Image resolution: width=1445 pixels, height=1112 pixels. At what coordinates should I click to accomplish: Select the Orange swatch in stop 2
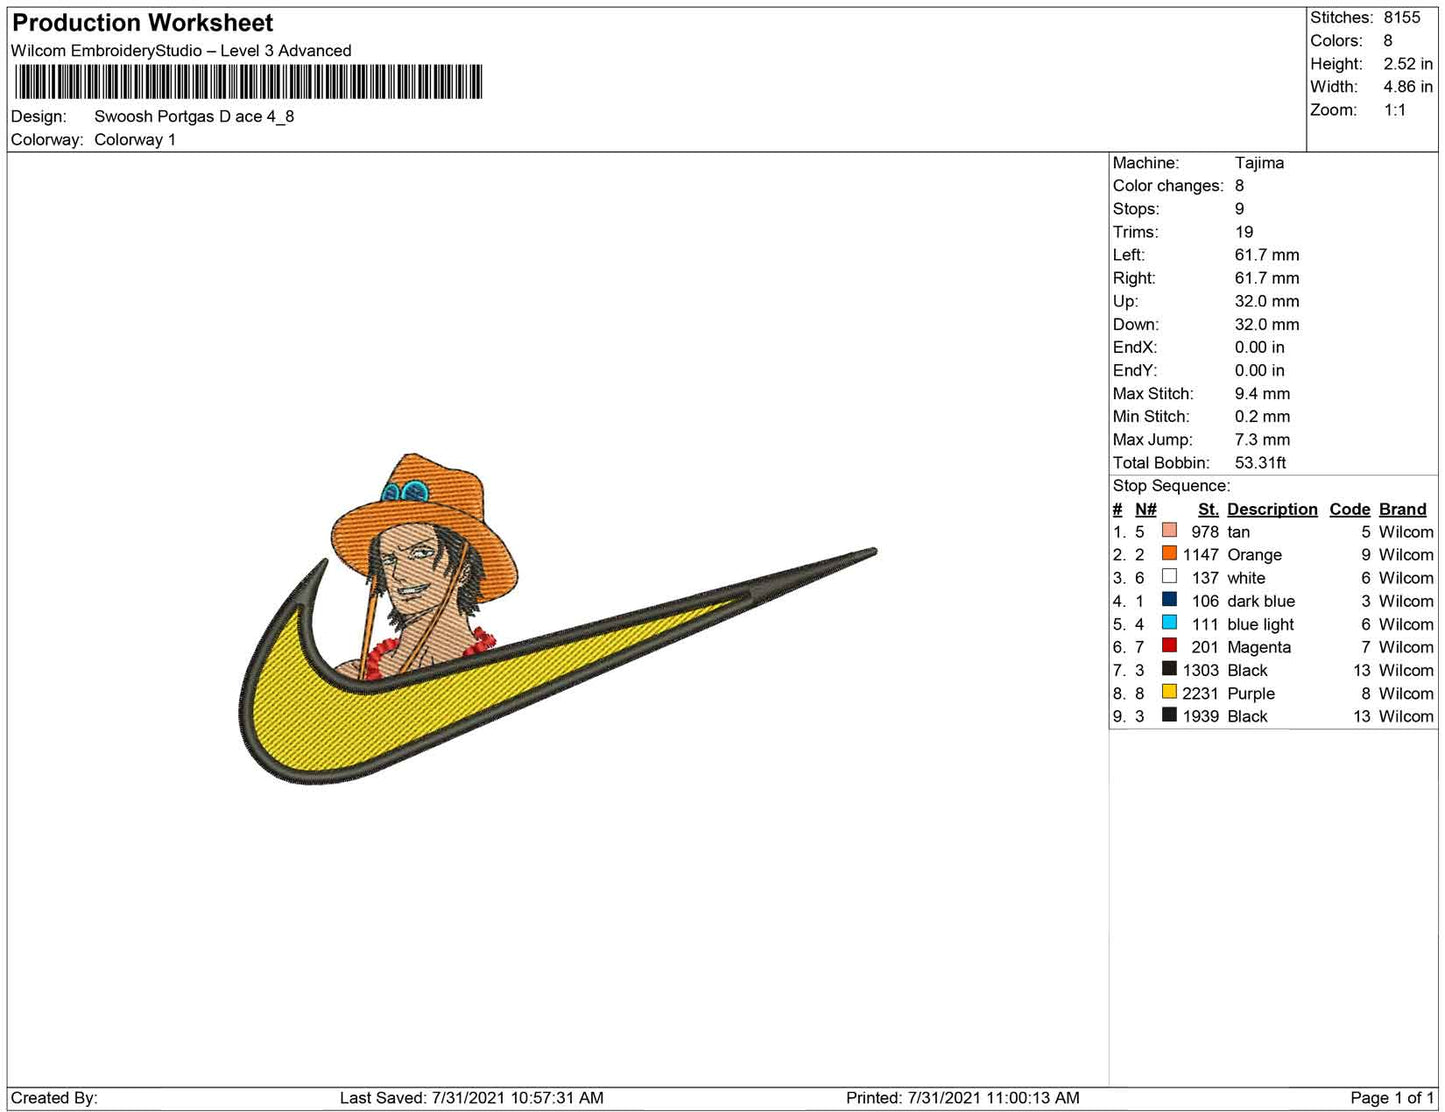[x=1169, y=553]
